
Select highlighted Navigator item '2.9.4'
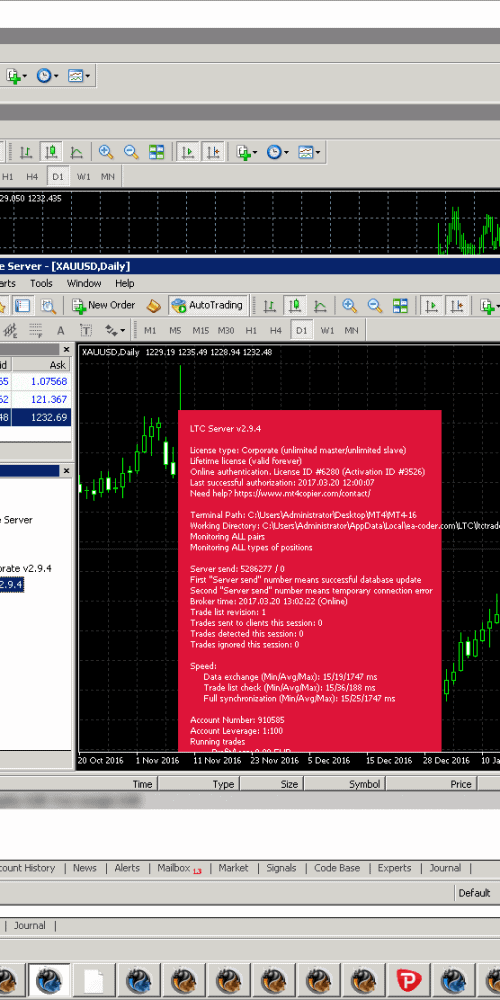coord(11,584)
